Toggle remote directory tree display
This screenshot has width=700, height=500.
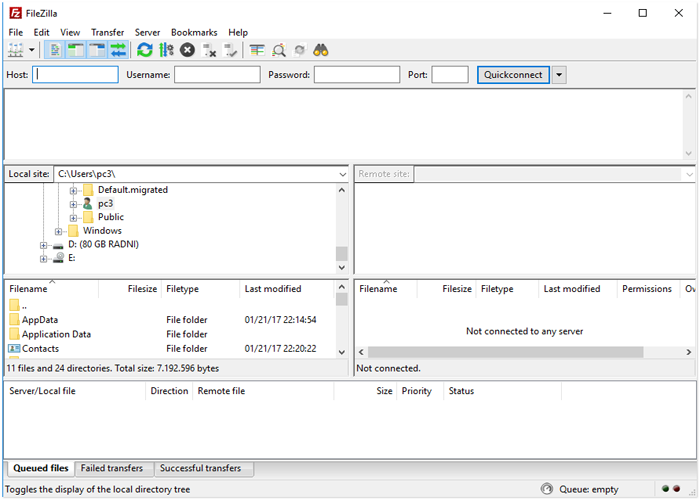96,50
